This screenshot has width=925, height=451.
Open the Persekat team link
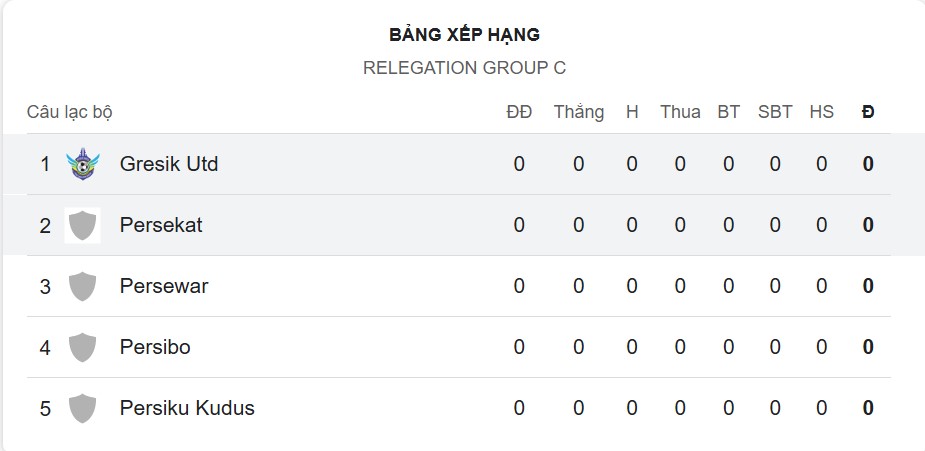161,225
